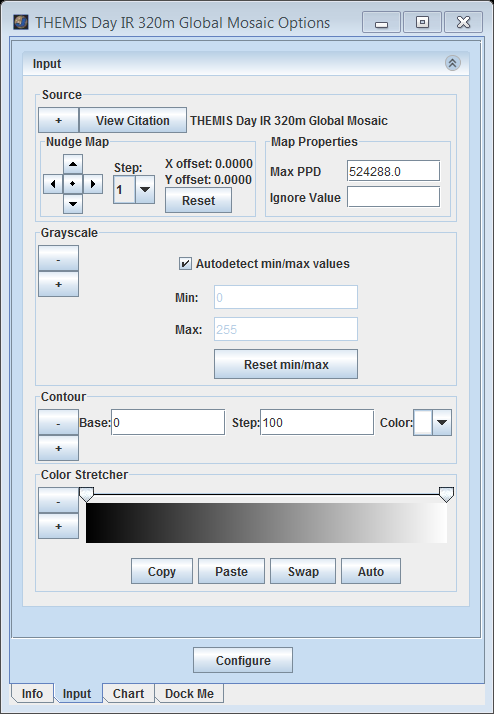Paste the color stretch
The height and width of the screenshot is (714, 494).
click(231, 571)
